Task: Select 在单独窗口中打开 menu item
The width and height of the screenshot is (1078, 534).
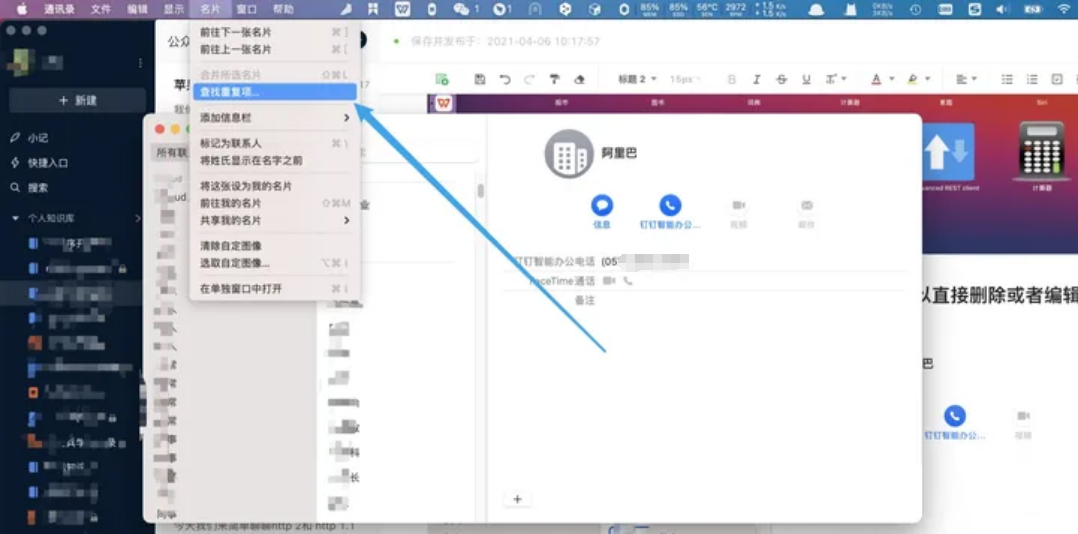Action: tap(274, 289)
